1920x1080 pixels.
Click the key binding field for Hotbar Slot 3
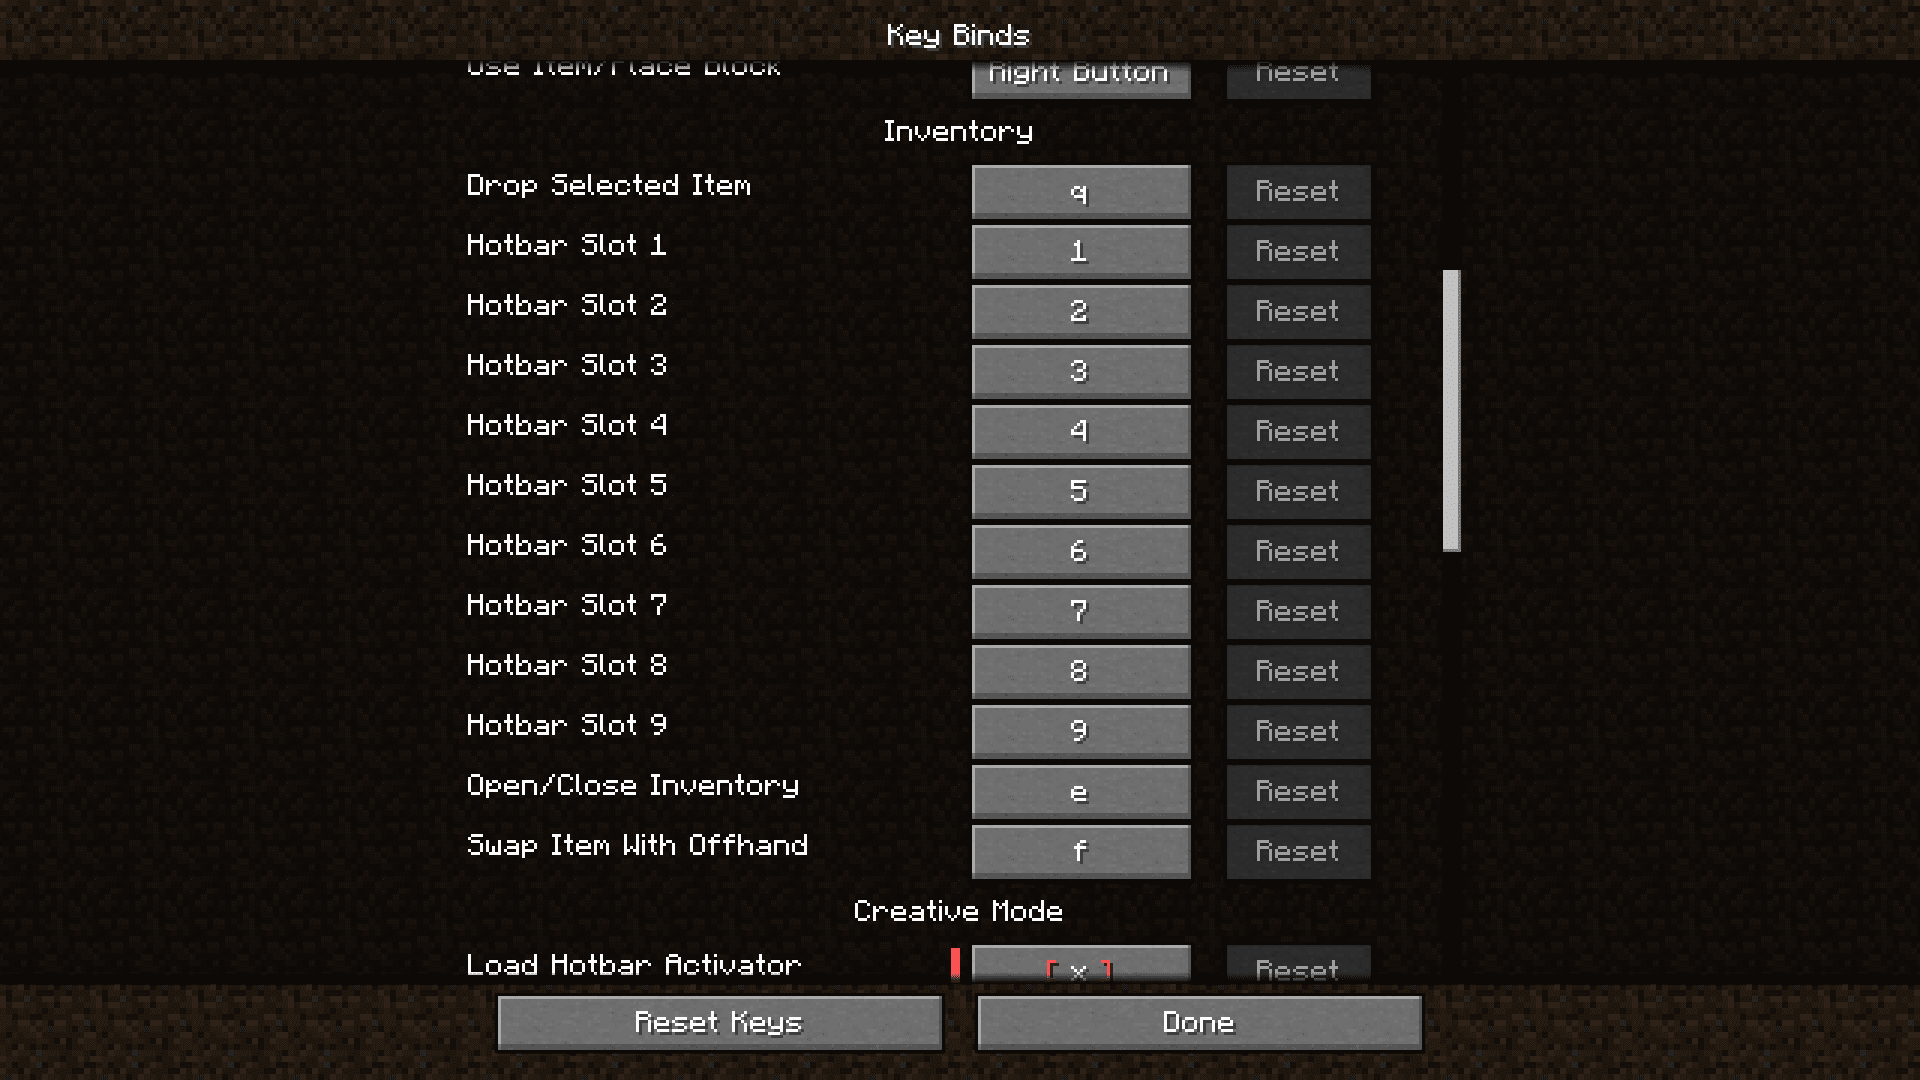[1079, 371]
